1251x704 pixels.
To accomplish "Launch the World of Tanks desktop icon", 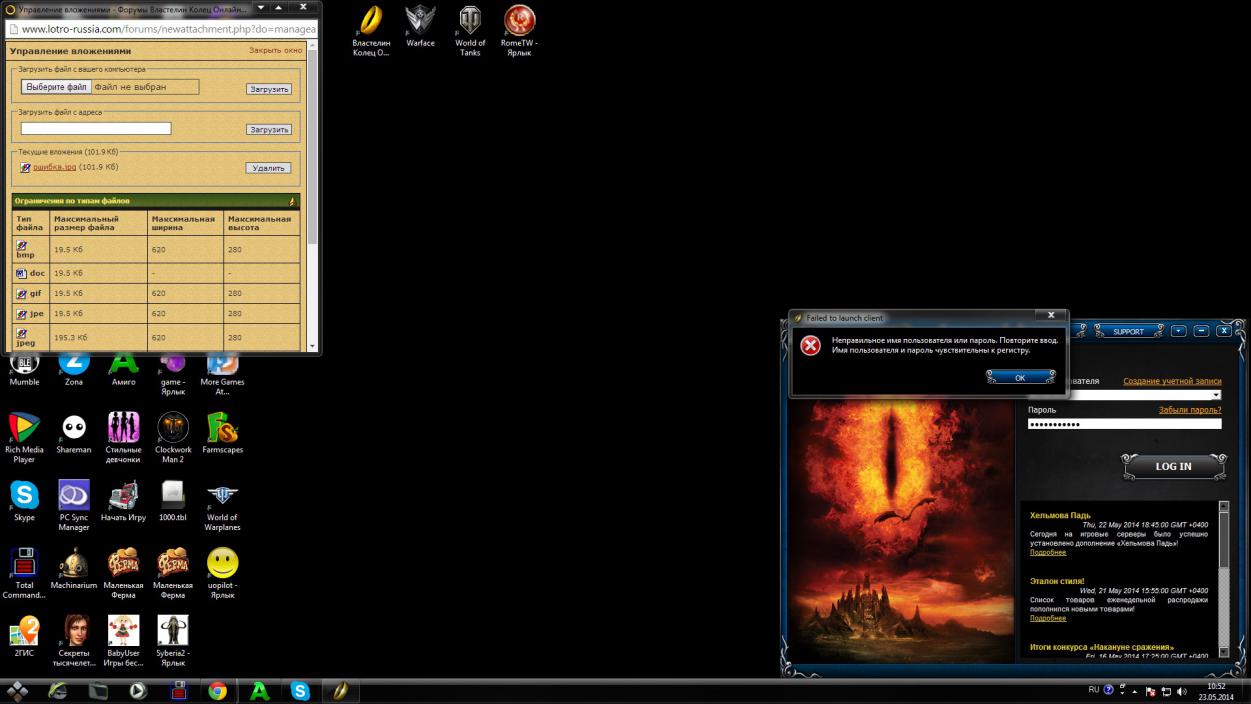I will (470, 31).
